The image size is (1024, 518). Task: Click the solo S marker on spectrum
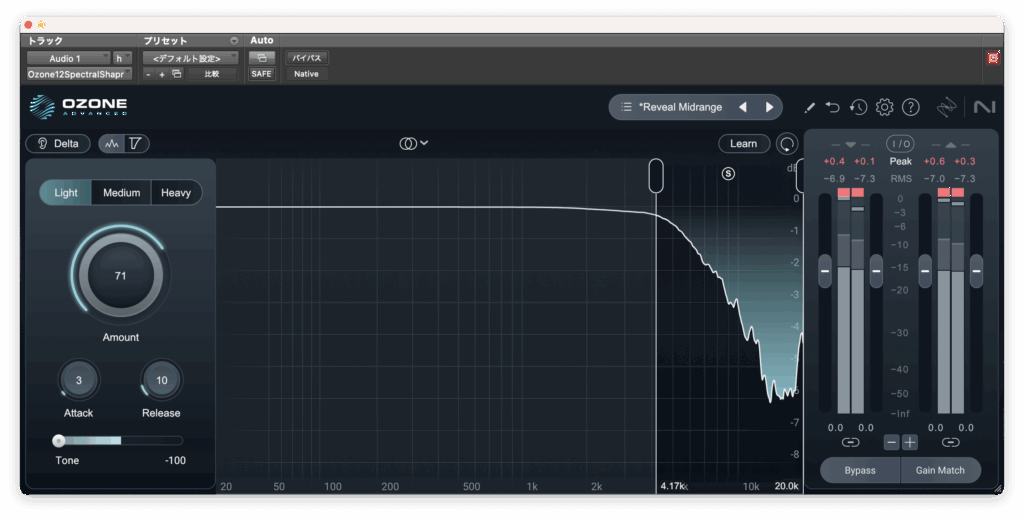click(x=728, y=173)
